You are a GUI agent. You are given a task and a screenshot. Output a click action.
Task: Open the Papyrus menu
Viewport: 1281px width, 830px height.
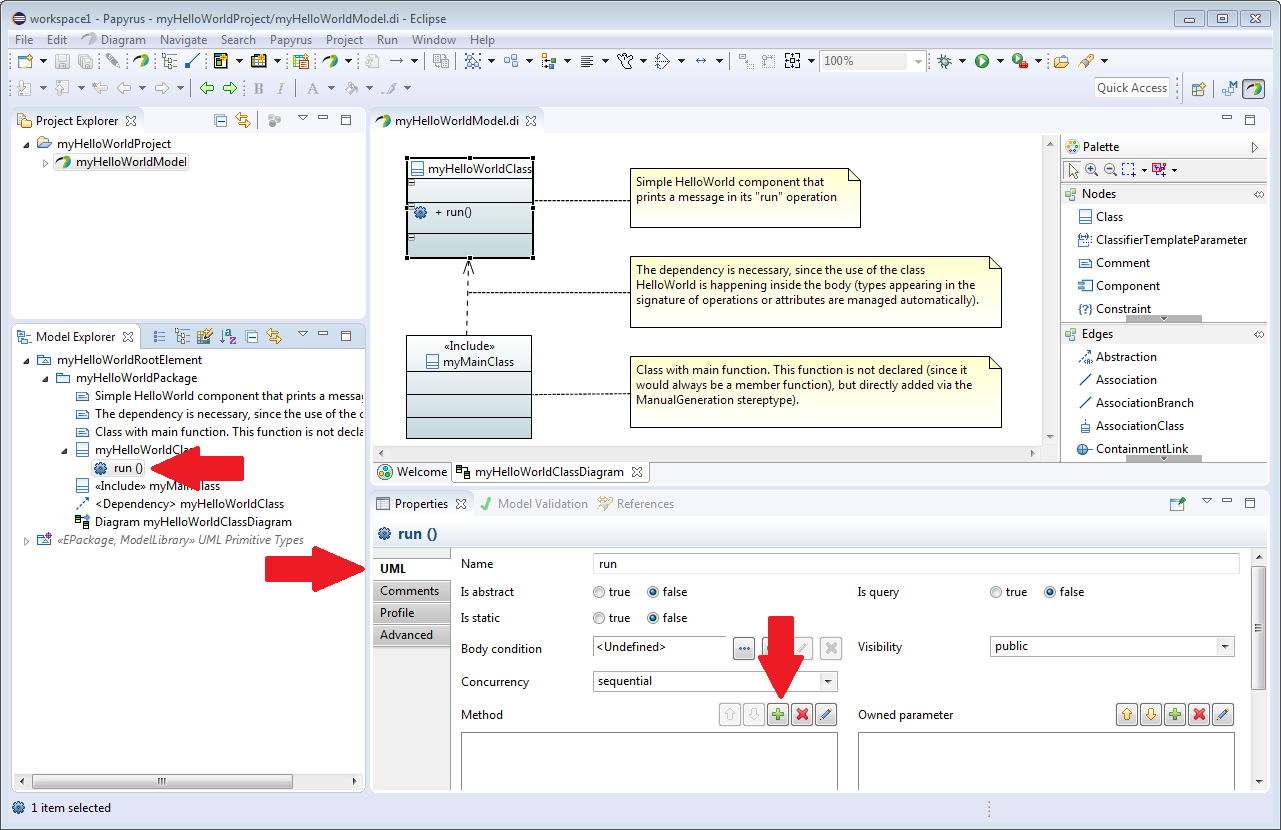click(x=291, y=40)
